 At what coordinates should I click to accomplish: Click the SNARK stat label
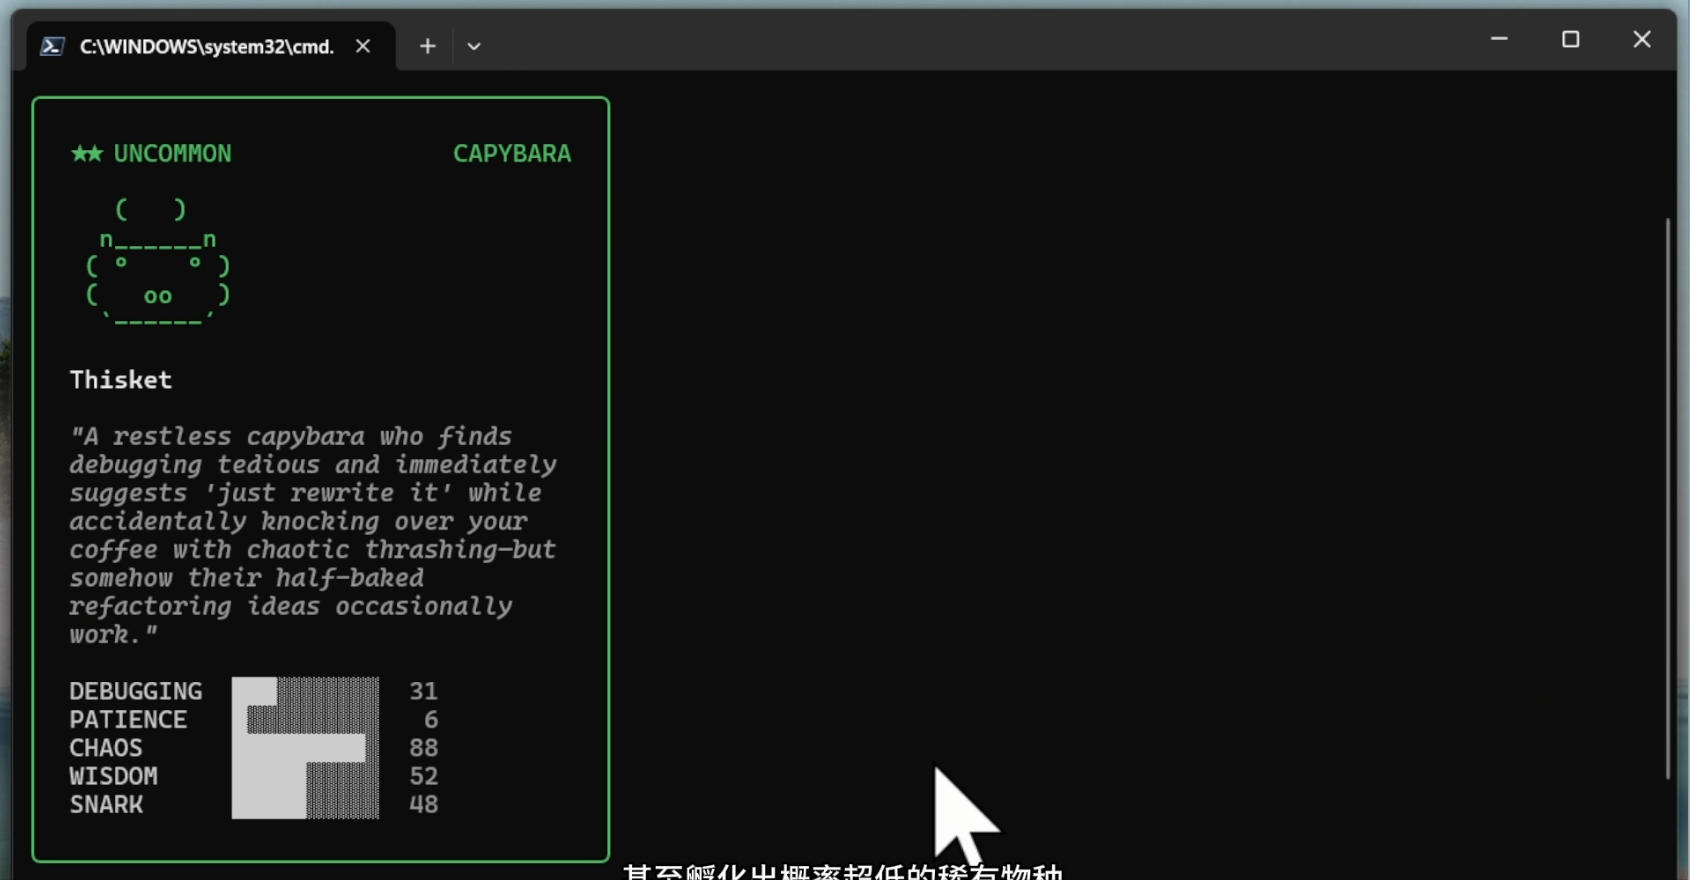pyautogui.click(x=106, y=805)
